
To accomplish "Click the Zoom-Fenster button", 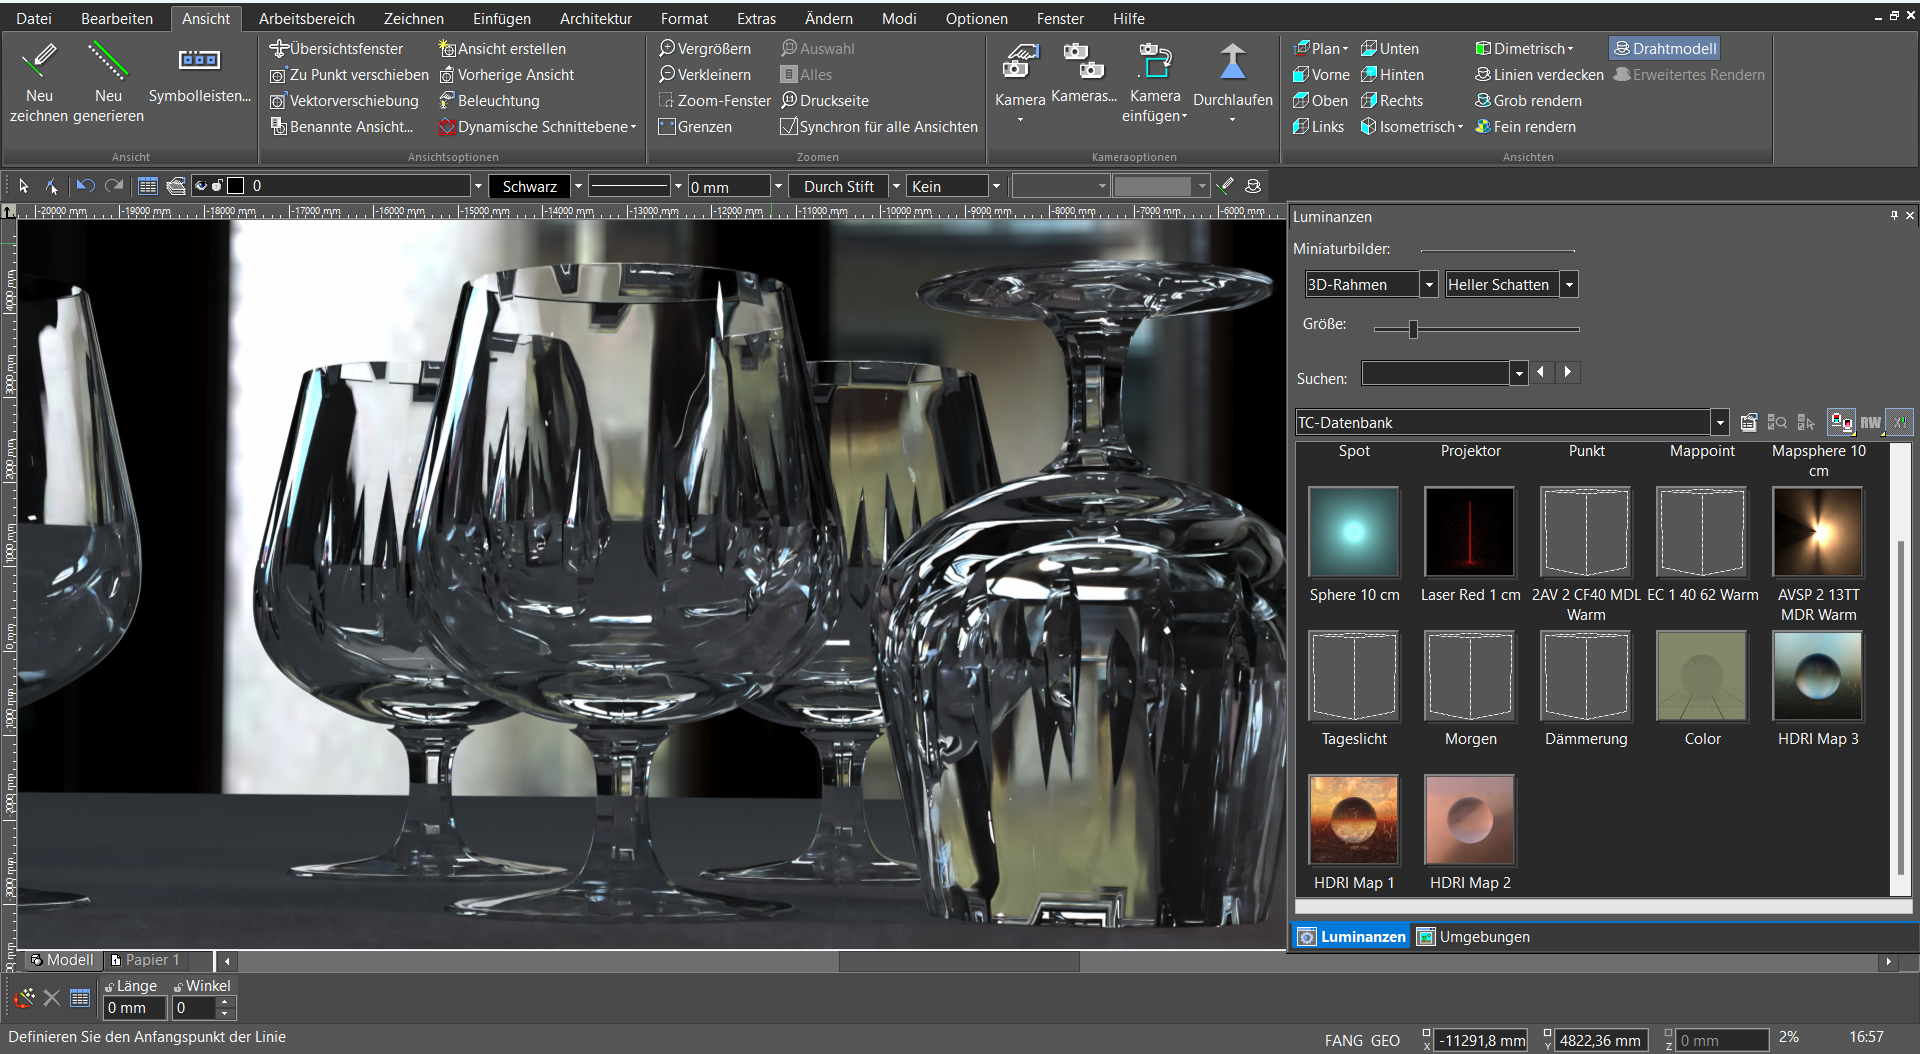I will click(714, 100).
